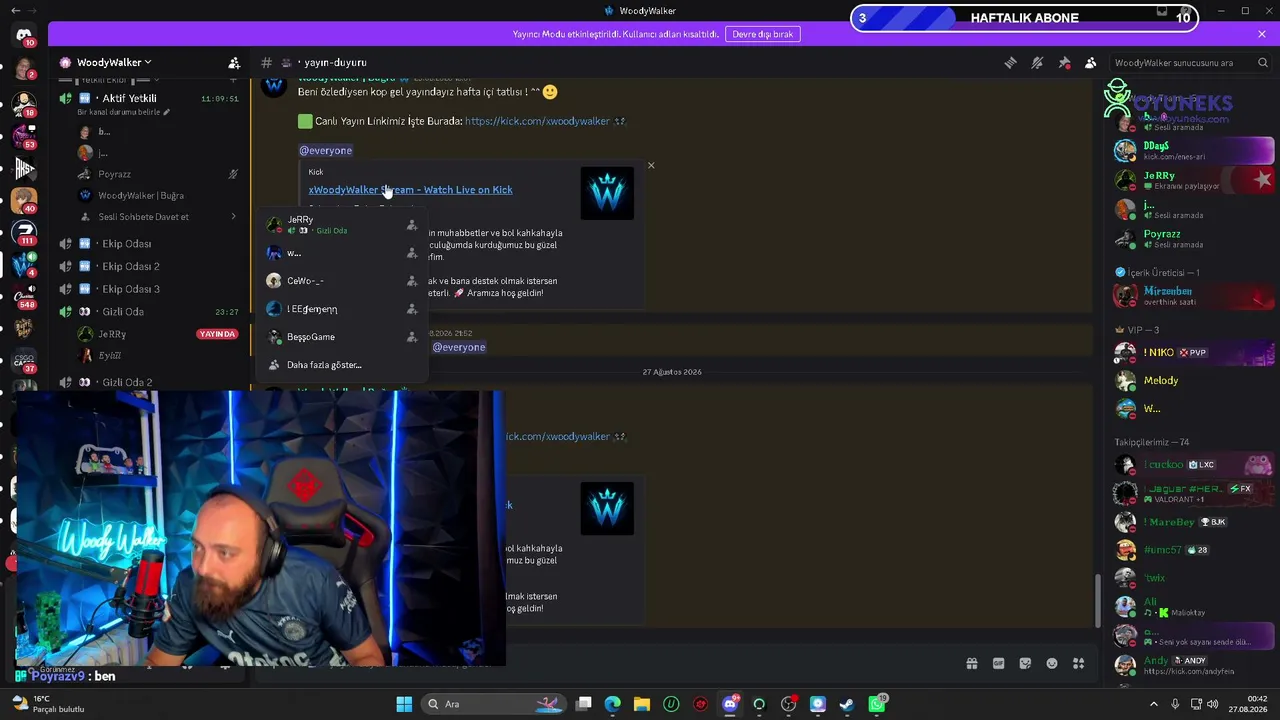
Task: Open the W logo embed thumbnail
Action: pos(607,193)
